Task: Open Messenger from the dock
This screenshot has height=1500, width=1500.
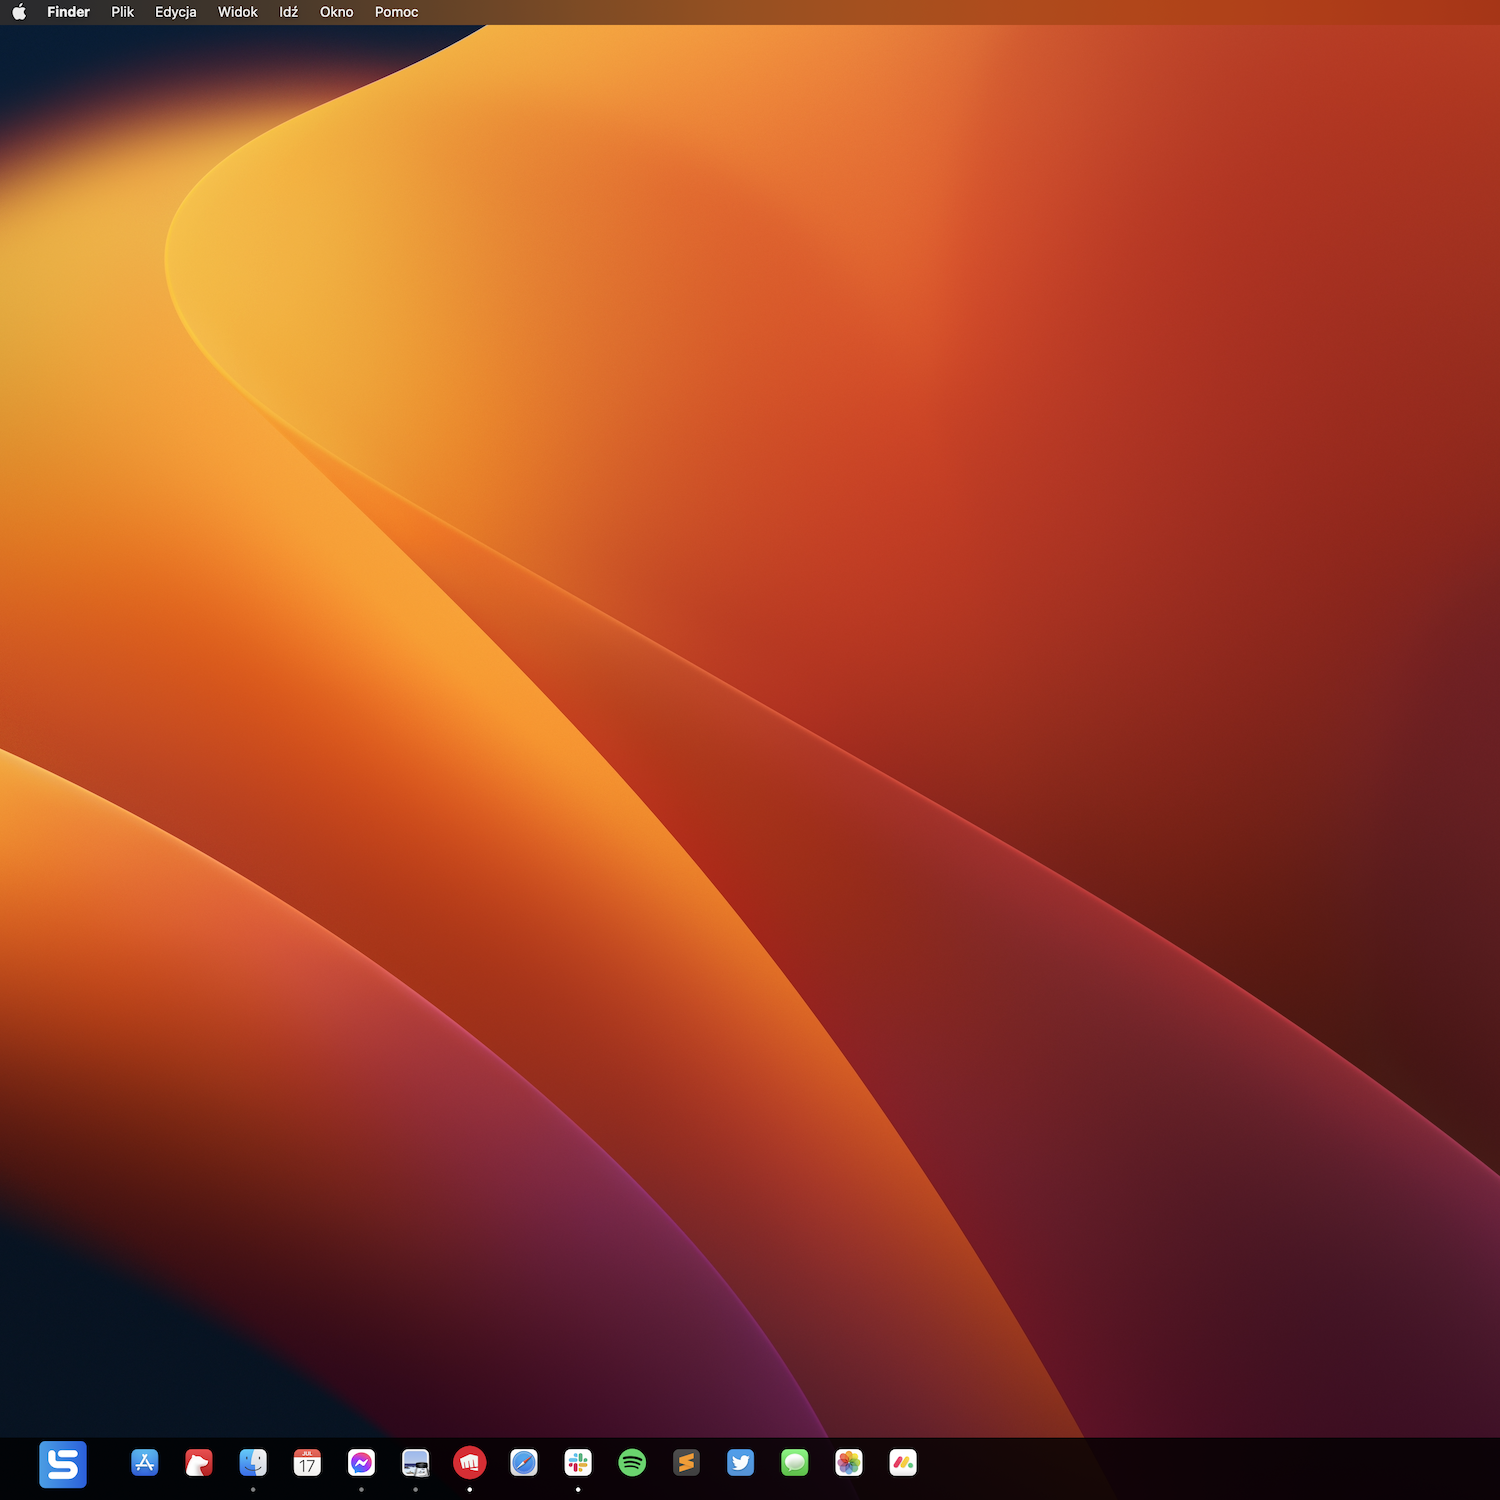Action: pyautogui.click(x=361, y=1463)
